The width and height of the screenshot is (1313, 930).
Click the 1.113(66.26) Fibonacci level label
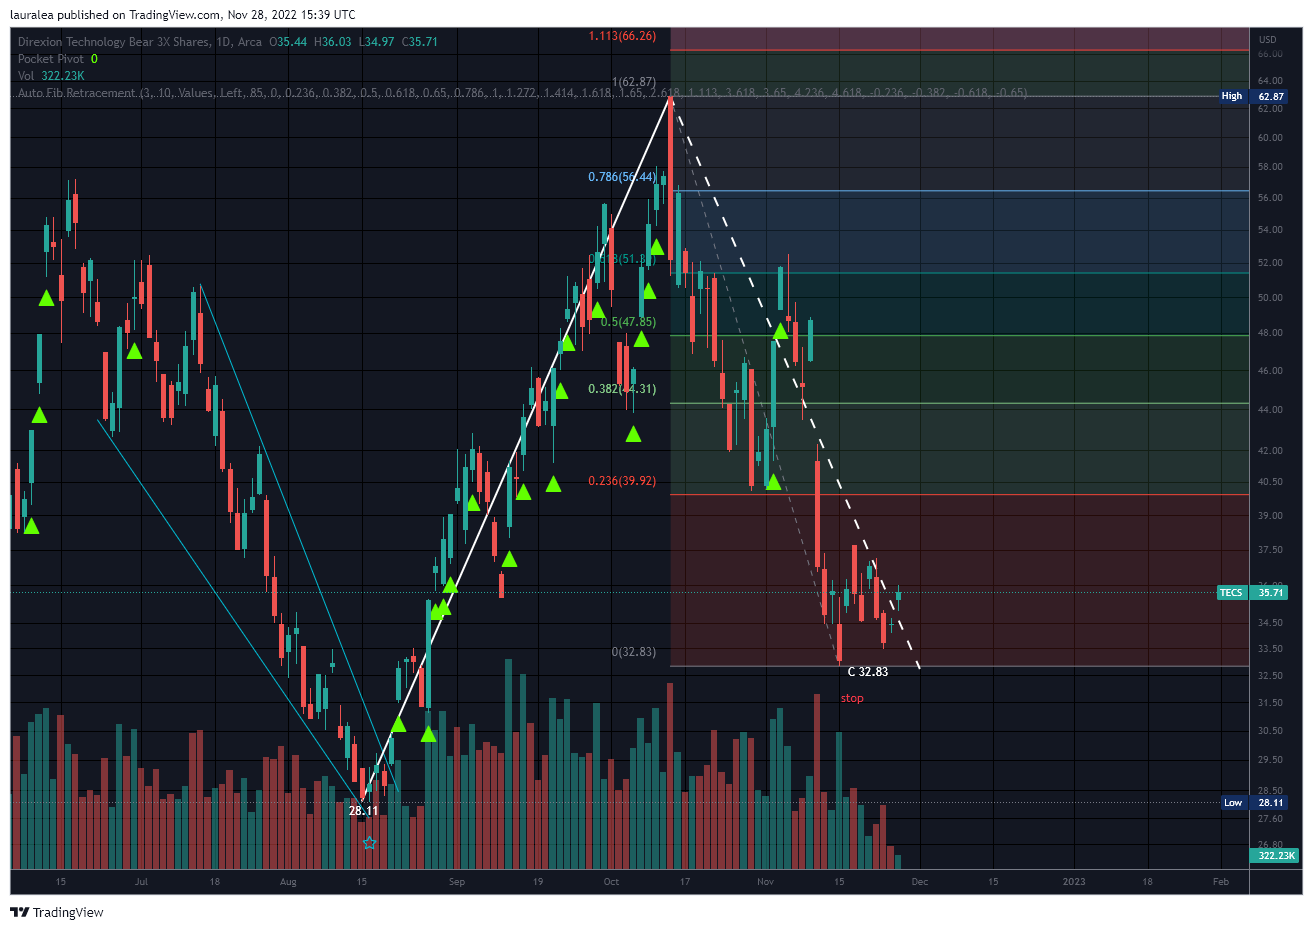[622, 36]
